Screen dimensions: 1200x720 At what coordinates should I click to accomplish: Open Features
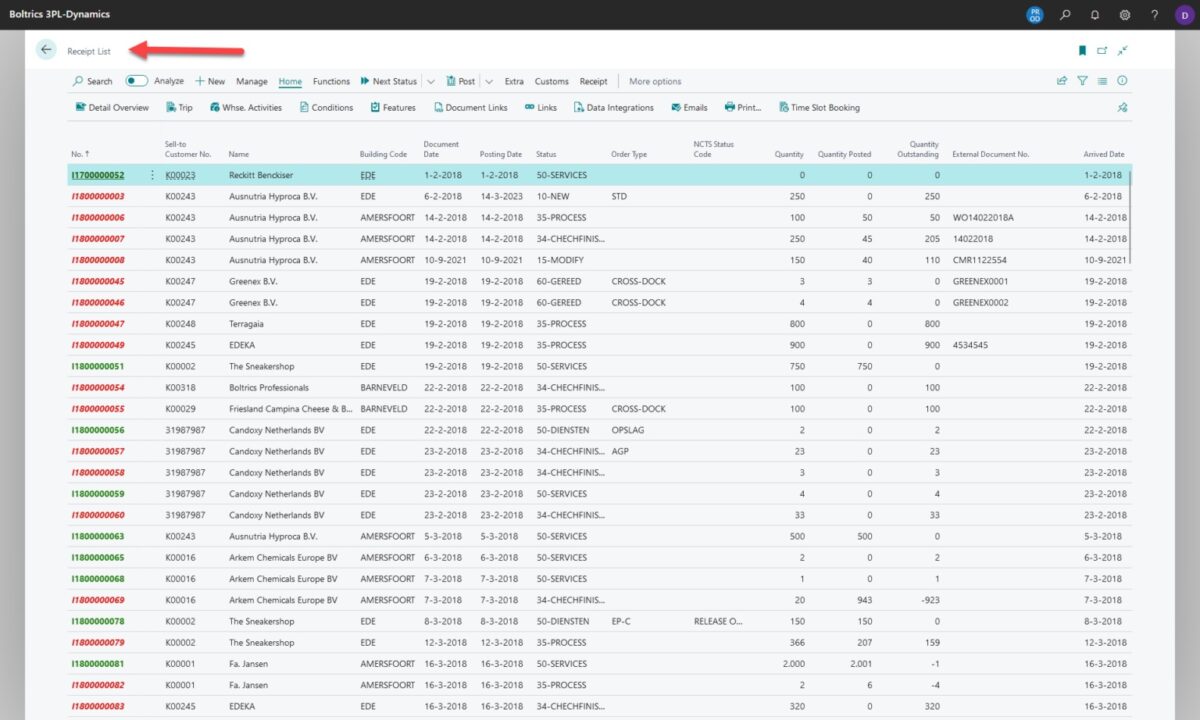click(392, 108)
